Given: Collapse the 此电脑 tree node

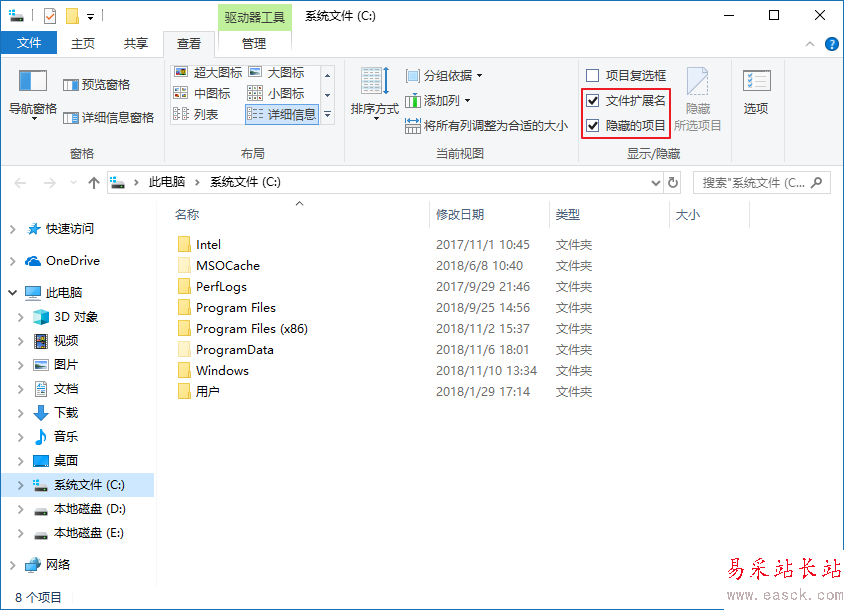Looking at the screenshot, I should (x=12, y=292).
